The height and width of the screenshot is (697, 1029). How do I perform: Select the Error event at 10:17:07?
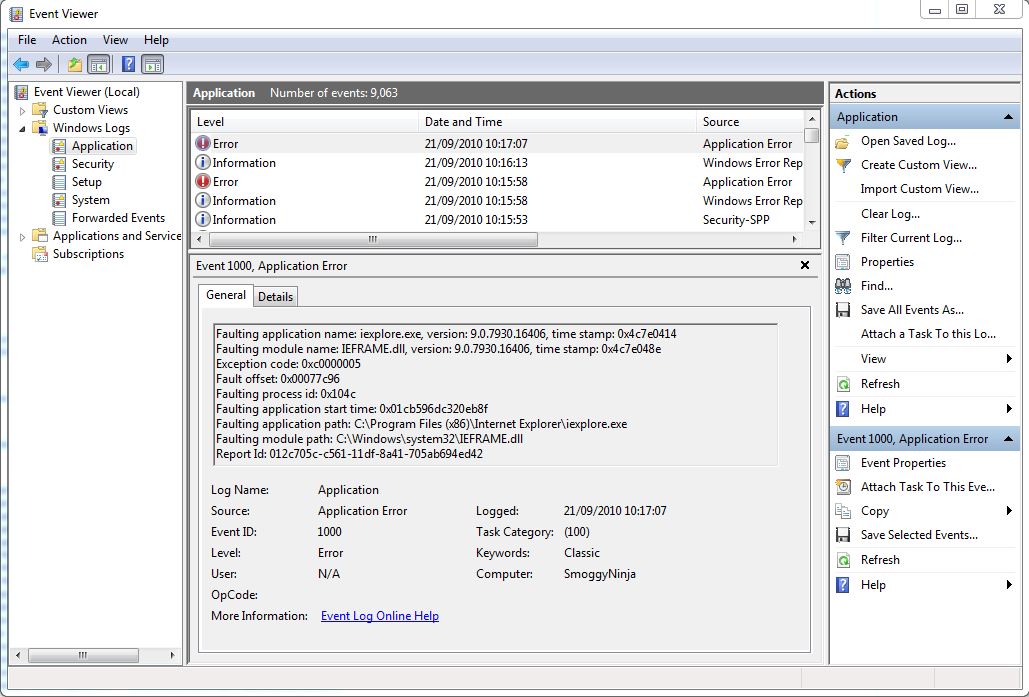498,144
